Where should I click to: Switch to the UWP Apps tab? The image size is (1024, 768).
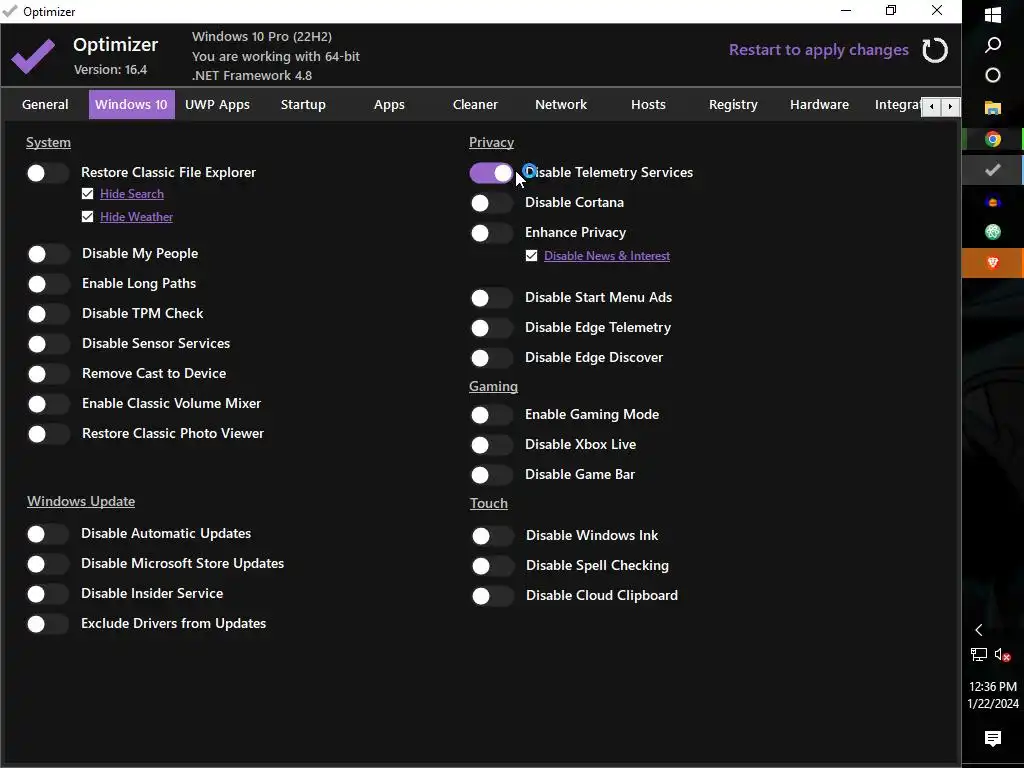[217, 104]
